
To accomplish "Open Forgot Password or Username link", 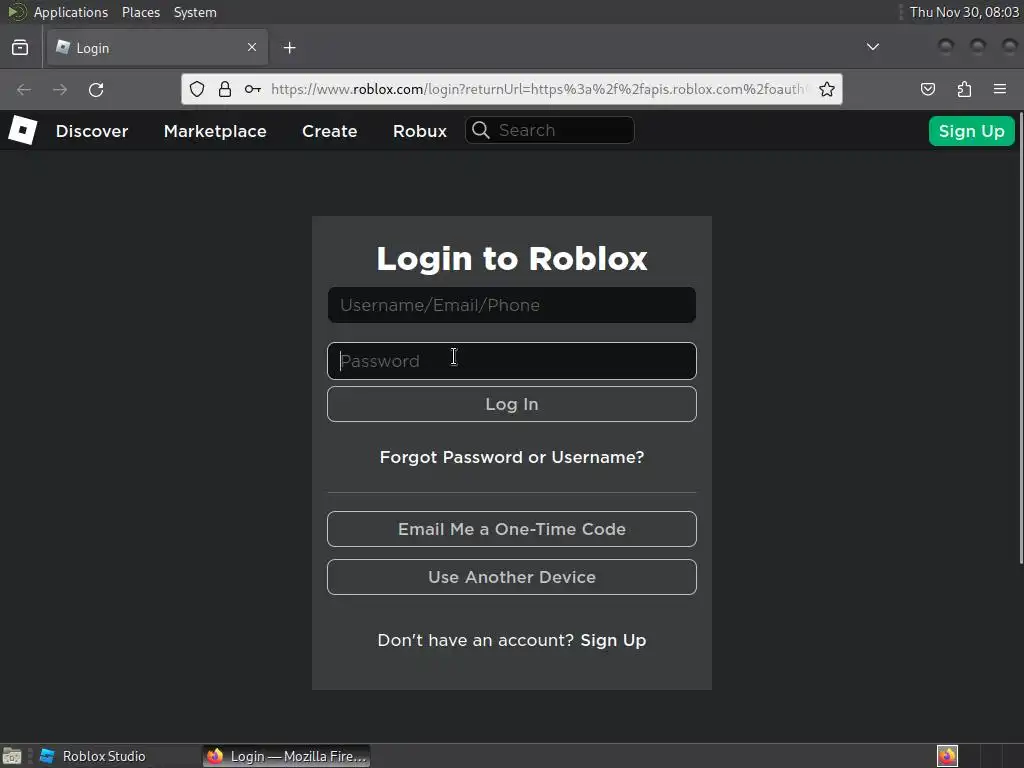I will click(512, 457).
